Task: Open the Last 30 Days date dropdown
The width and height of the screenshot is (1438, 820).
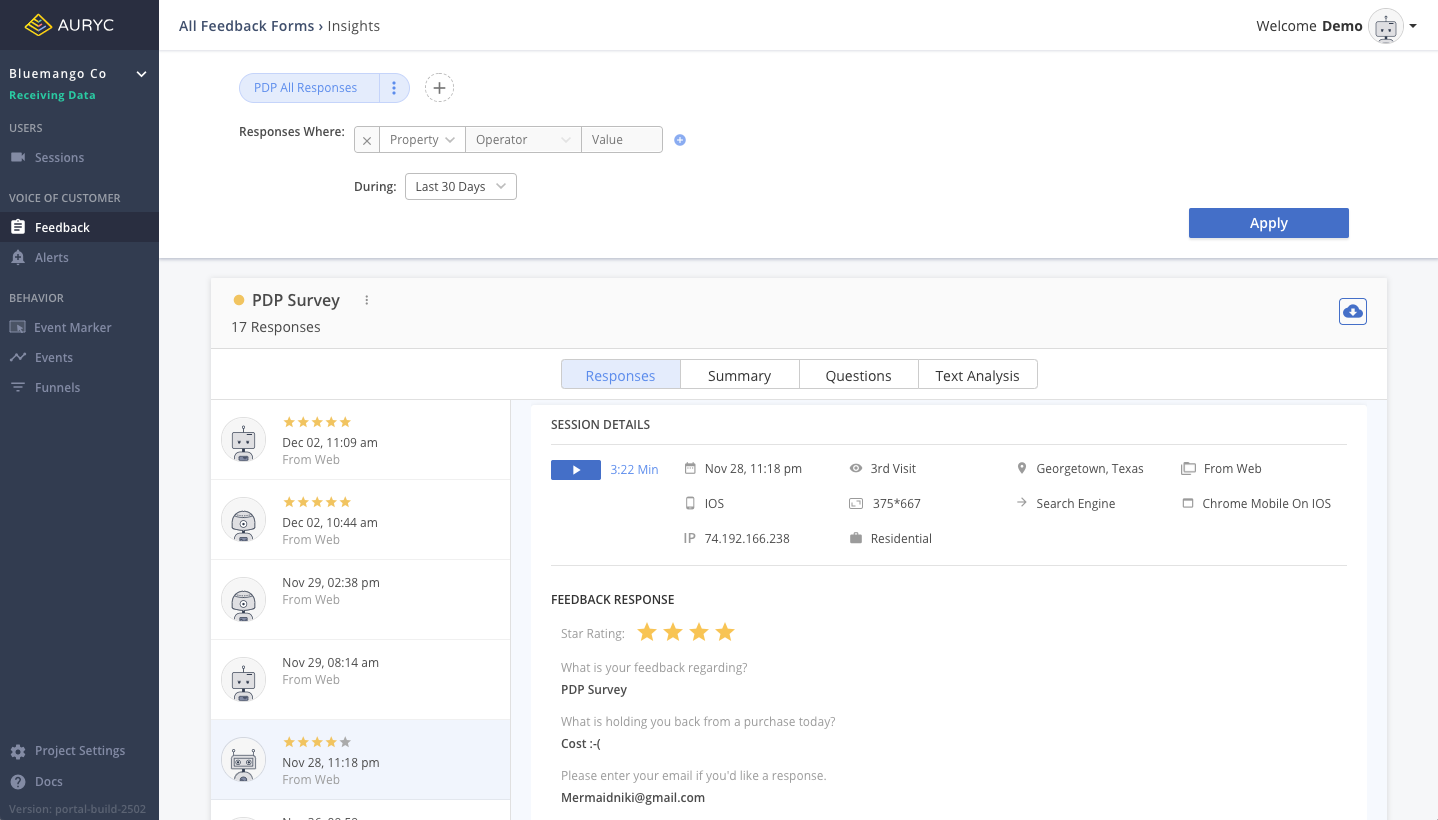Action: coord(460,187)
